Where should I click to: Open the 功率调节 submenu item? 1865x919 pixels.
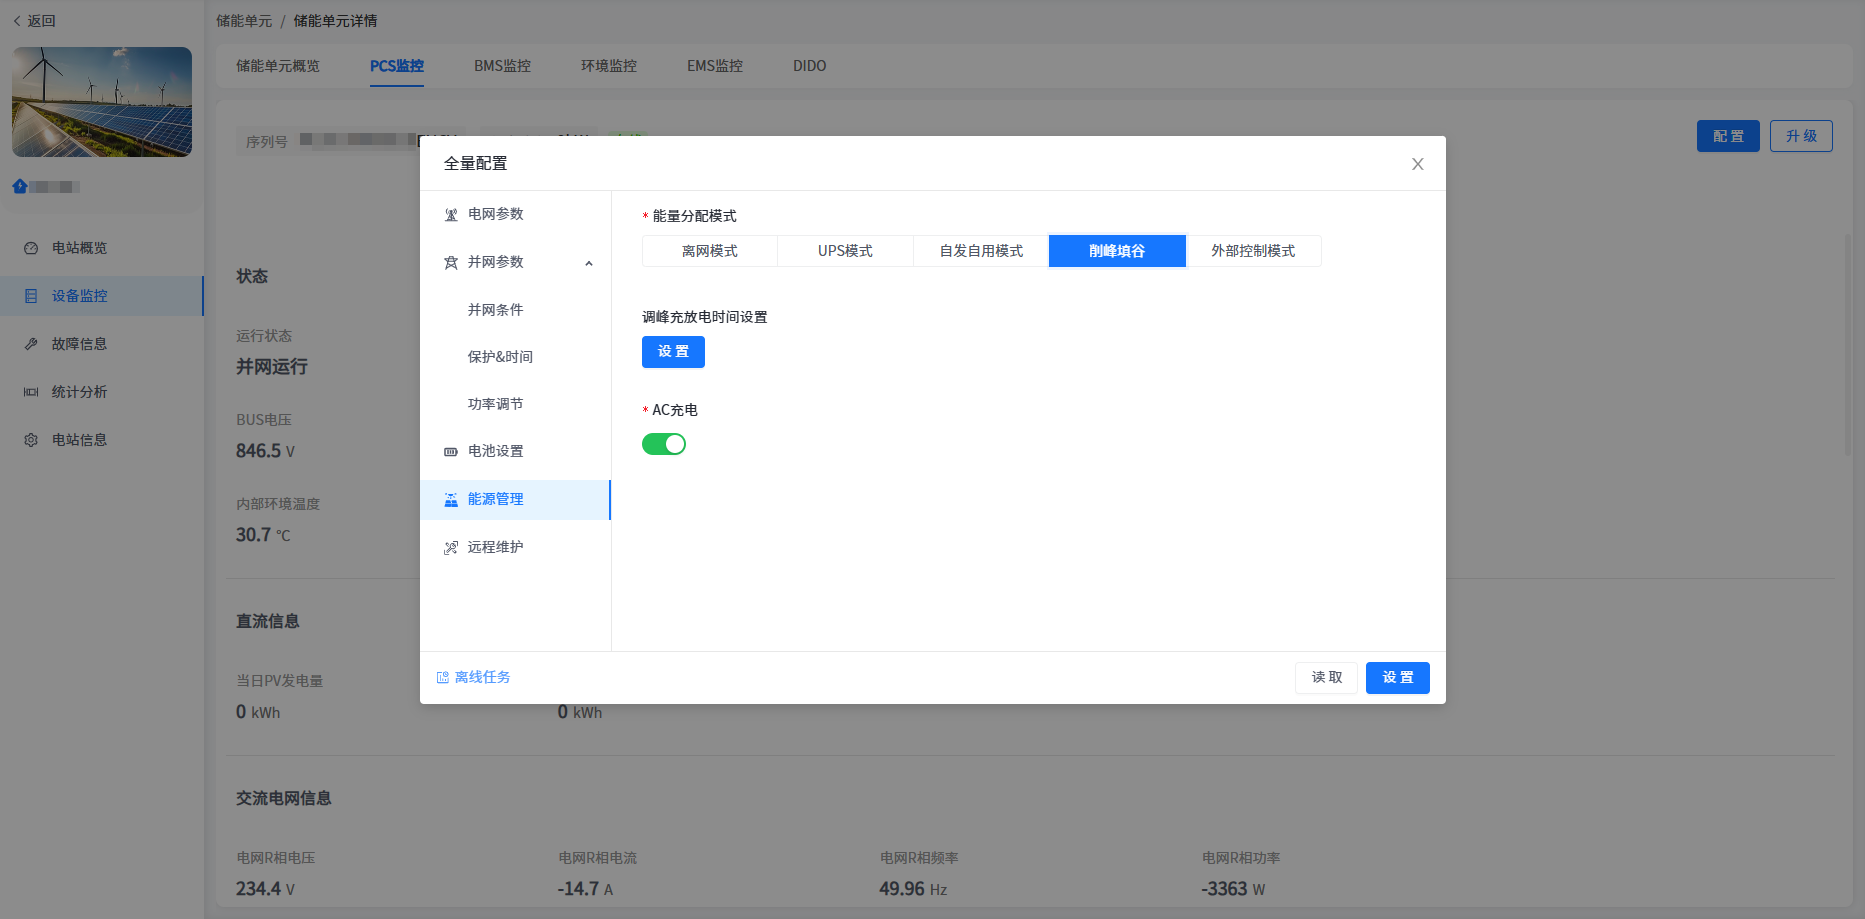tap(495, 404)
